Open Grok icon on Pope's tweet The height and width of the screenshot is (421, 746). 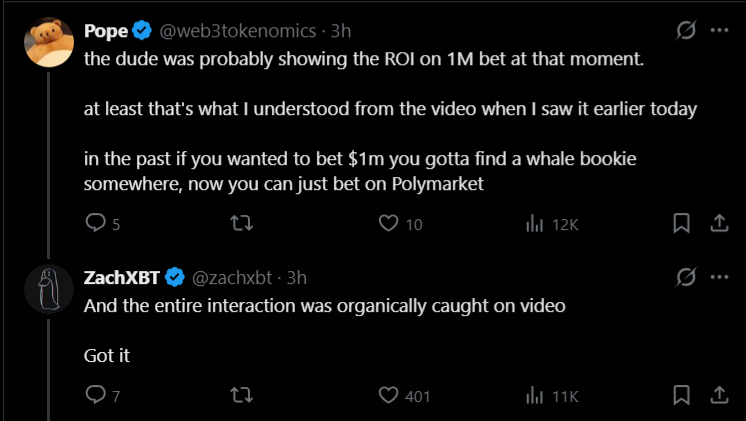click(686, 31)
